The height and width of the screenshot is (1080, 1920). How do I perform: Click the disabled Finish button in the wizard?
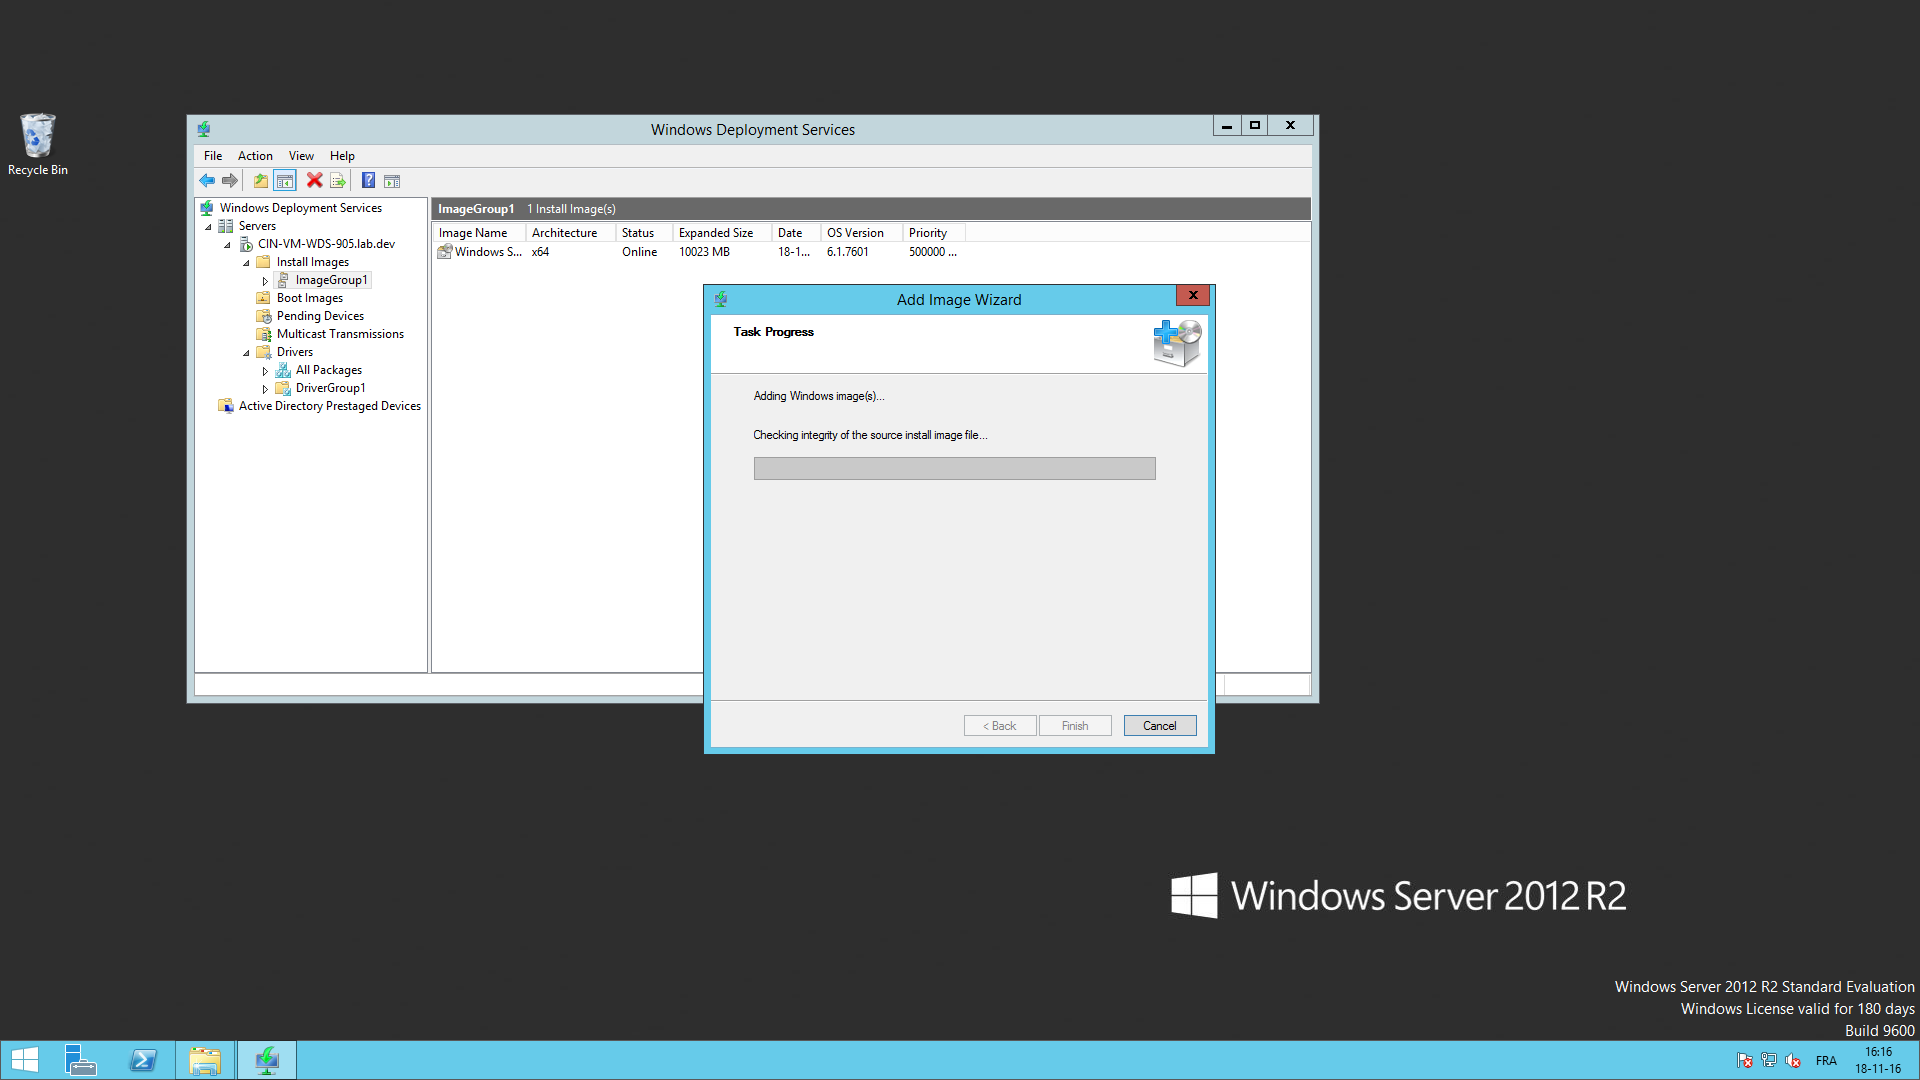tap(1075, 726)
